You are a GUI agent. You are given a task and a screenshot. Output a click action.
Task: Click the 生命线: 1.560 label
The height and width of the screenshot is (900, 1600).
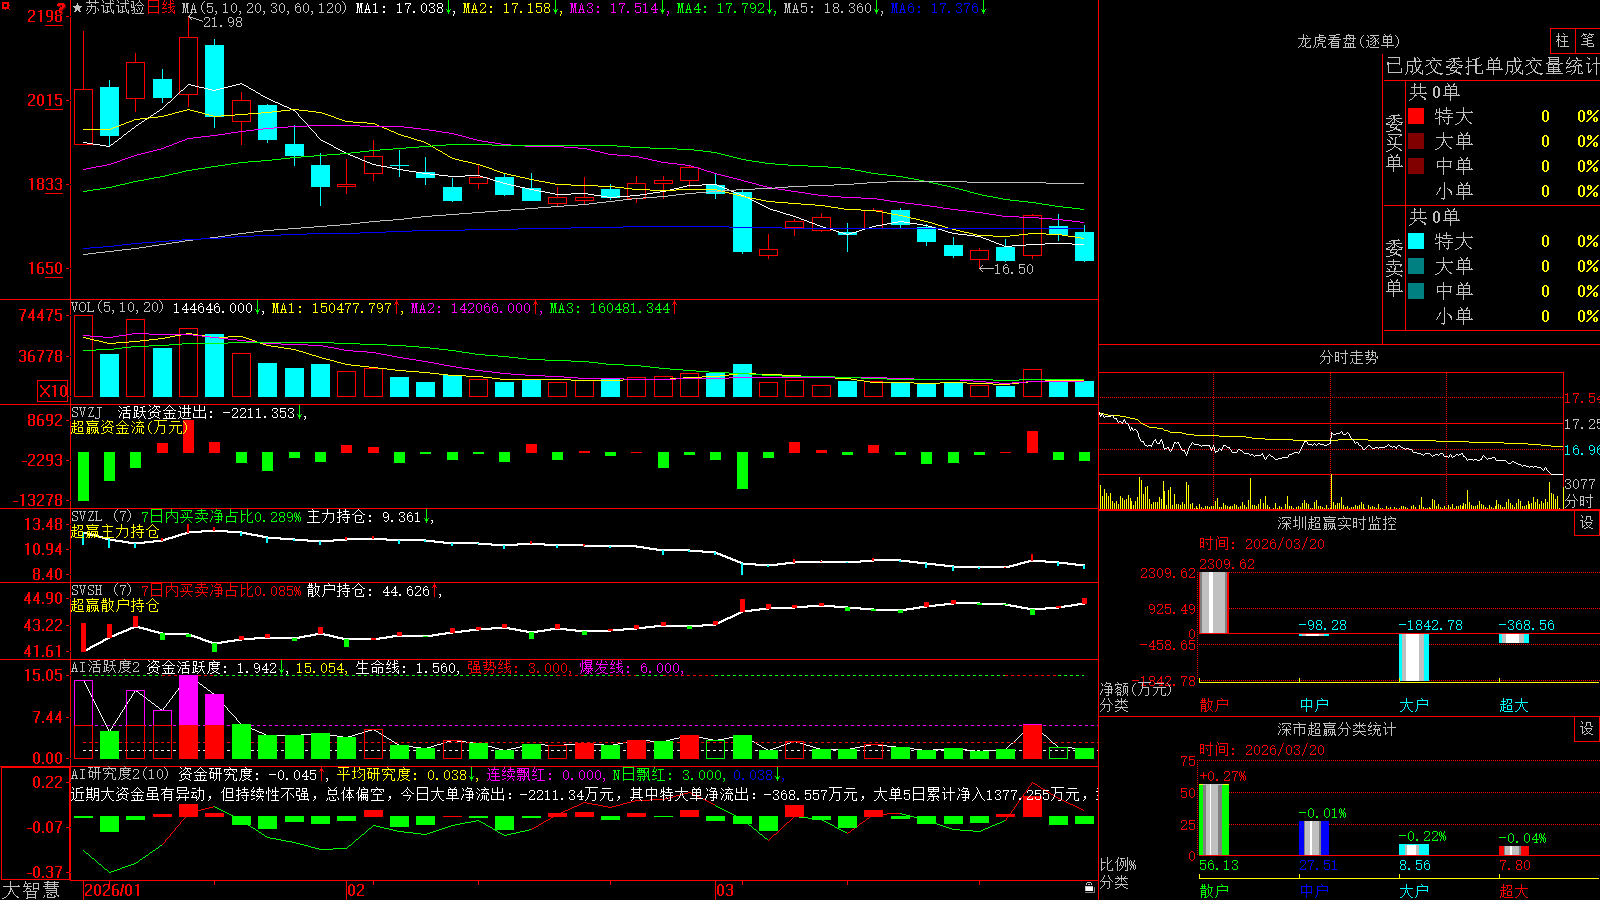pyautogui.click(x=407, y=668)
